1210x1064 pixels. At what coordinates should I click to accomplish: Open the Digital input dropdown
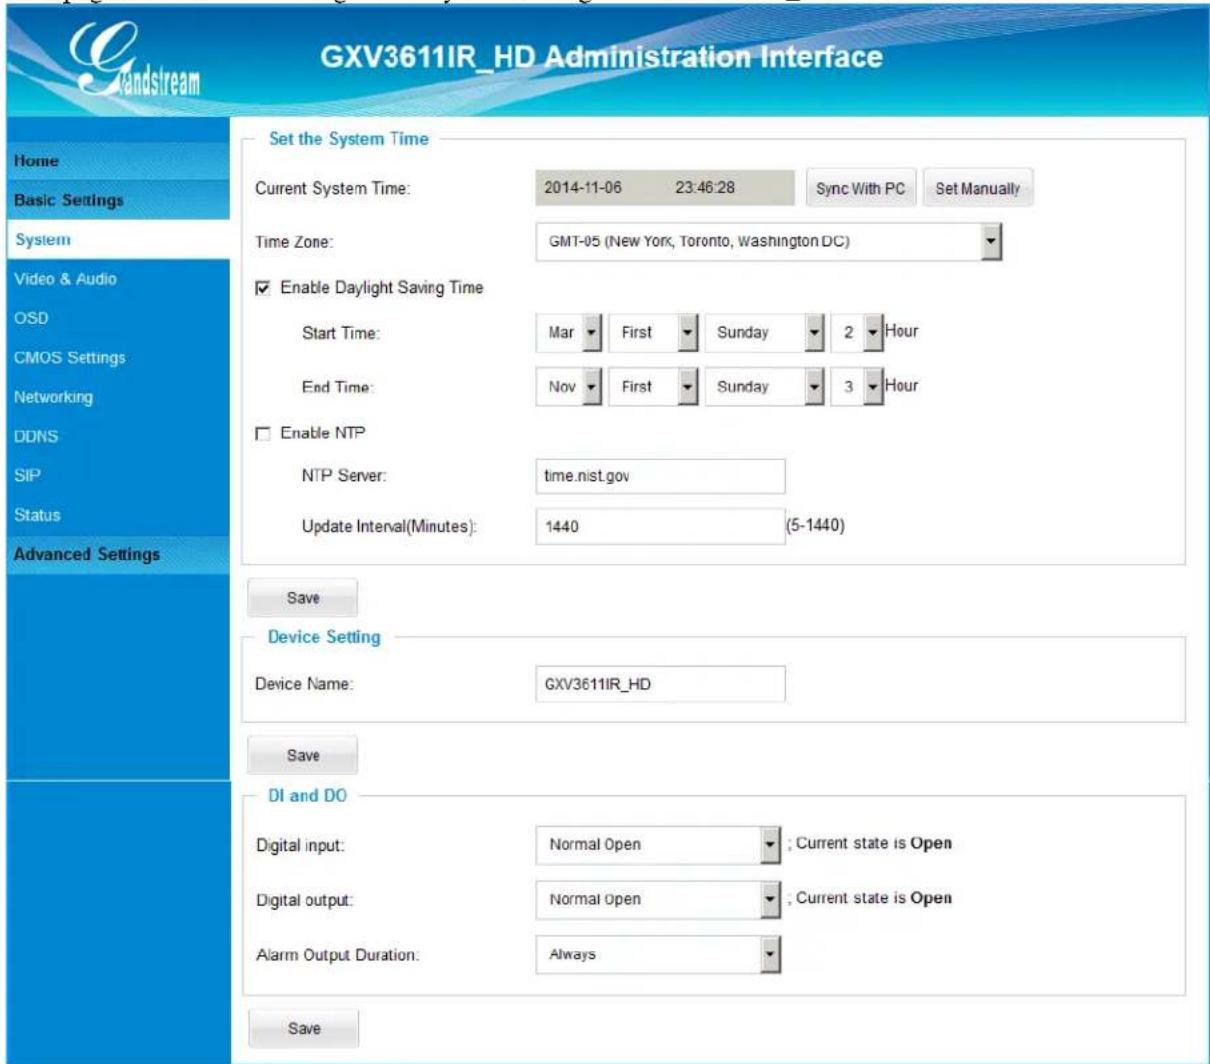[658, 845]
